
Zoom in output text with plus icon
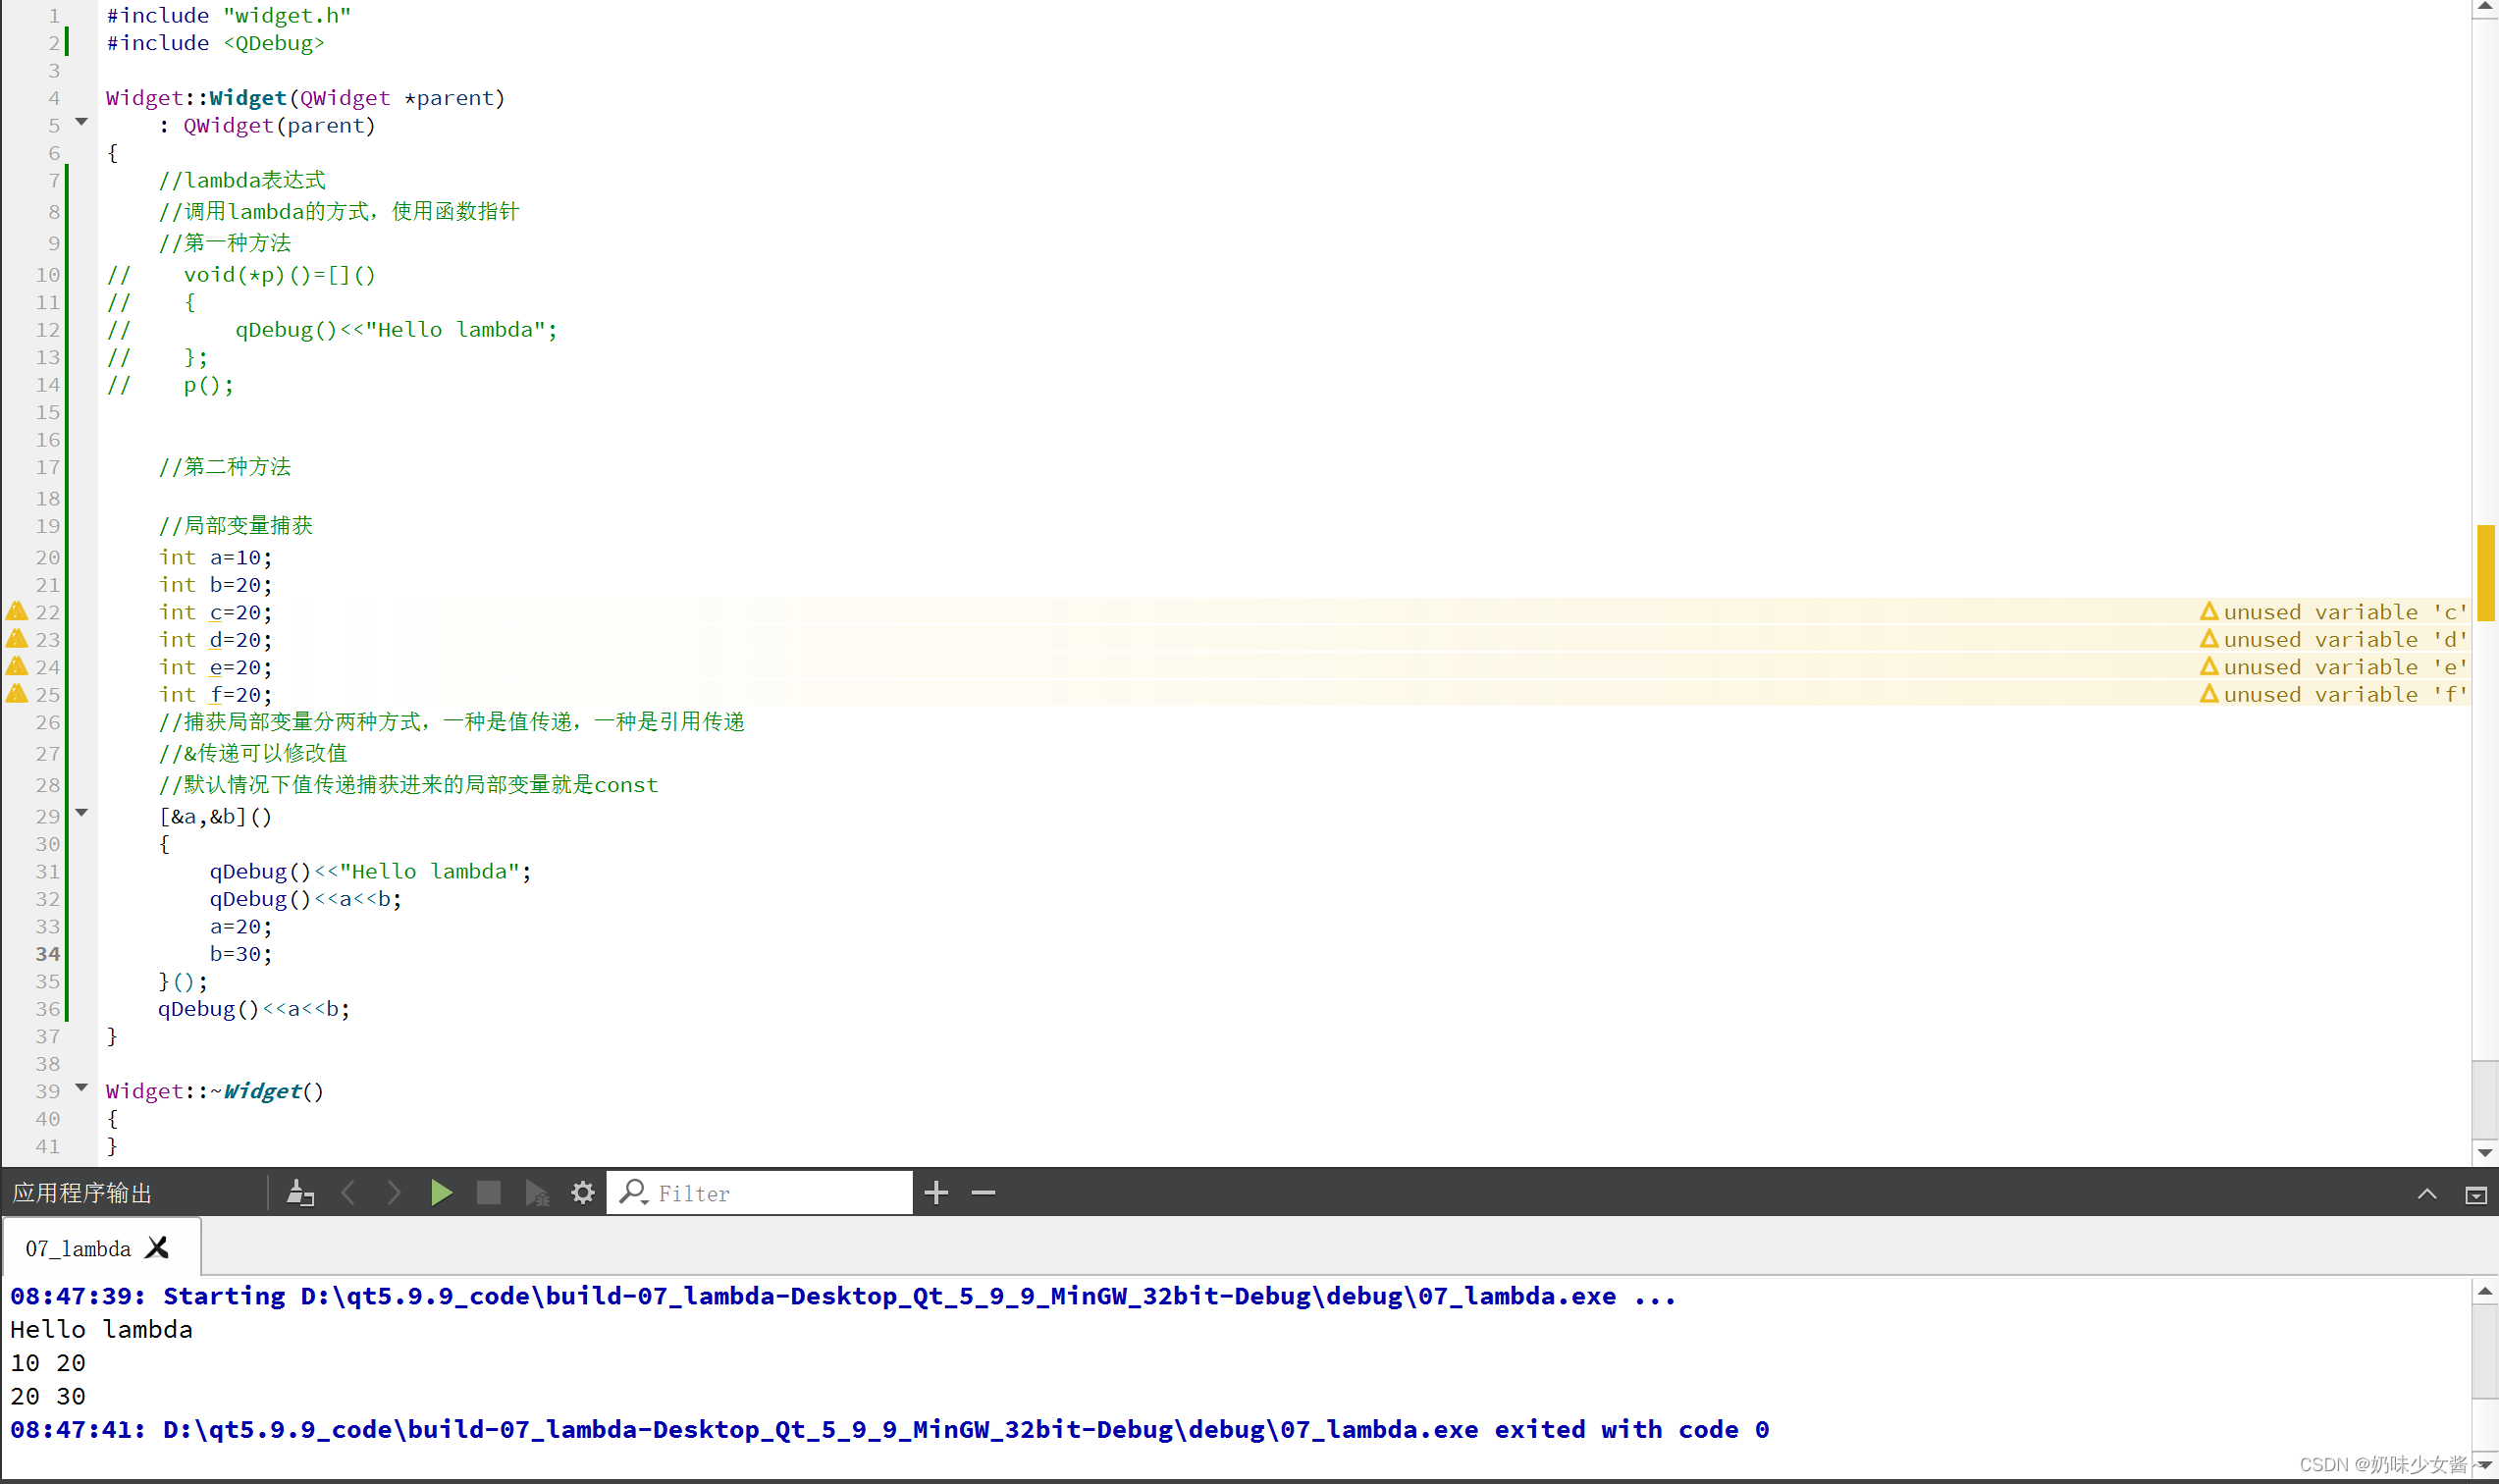tap(936, 1192)
